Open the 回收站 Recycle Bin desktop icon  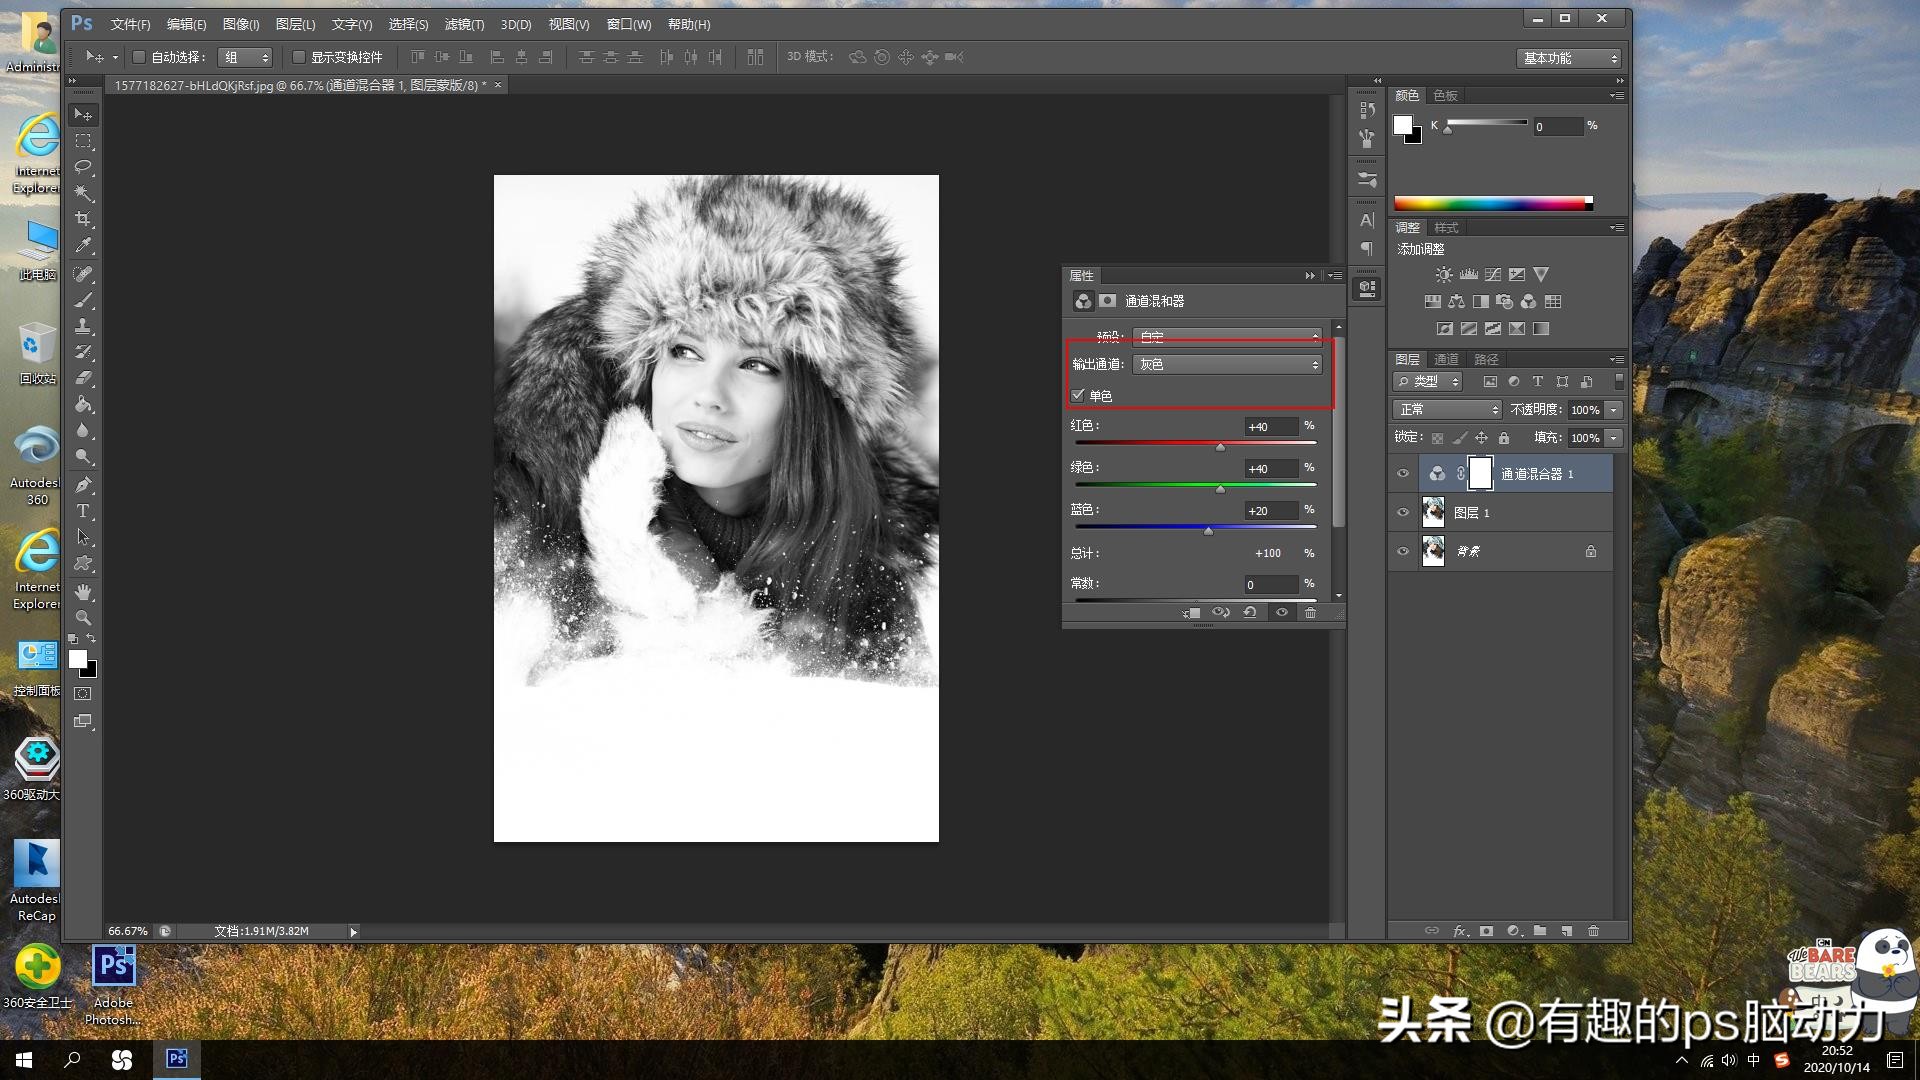click(37, 354)
